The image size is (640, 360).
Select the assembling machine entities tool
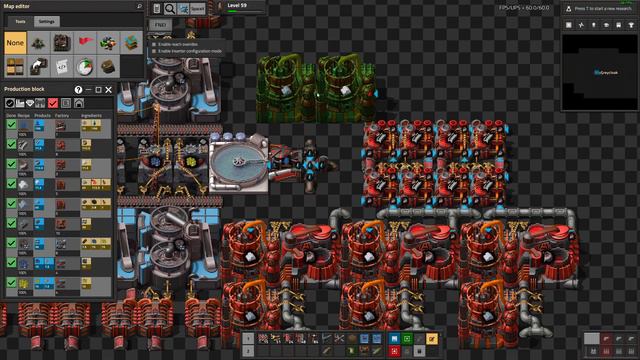point(62,43)
